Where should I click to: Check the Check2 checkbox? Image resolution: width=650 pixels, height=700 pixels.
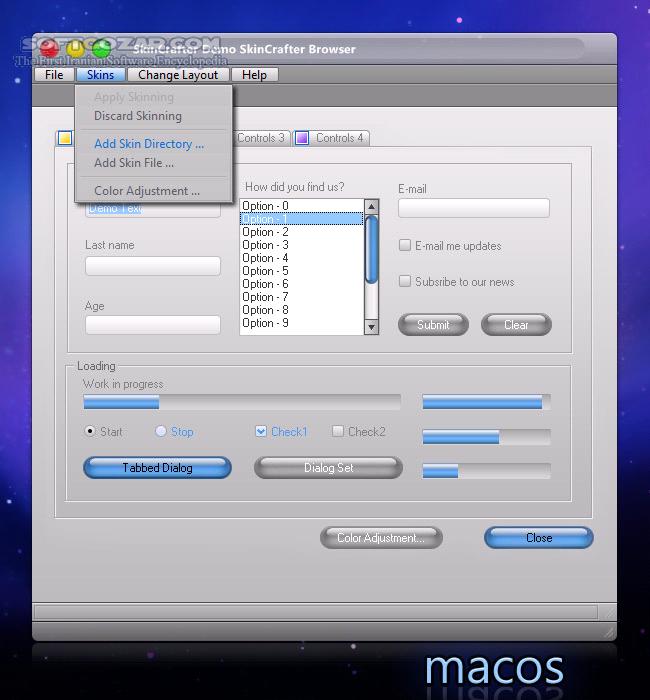tap(338, 431)
